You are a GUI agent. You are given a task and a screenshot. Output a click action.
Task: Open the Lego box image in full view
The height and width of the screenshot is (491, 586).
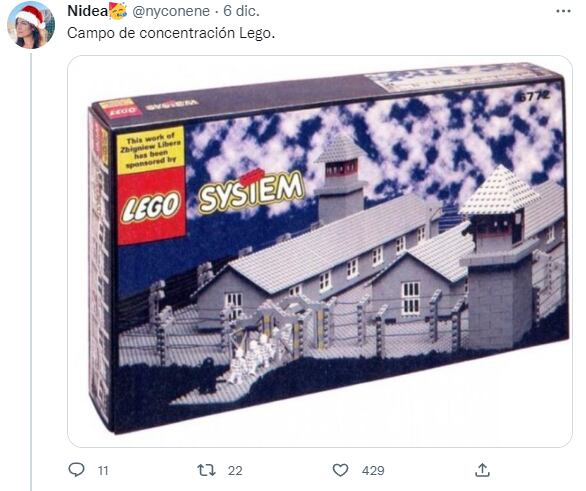(x=320, y=251)
